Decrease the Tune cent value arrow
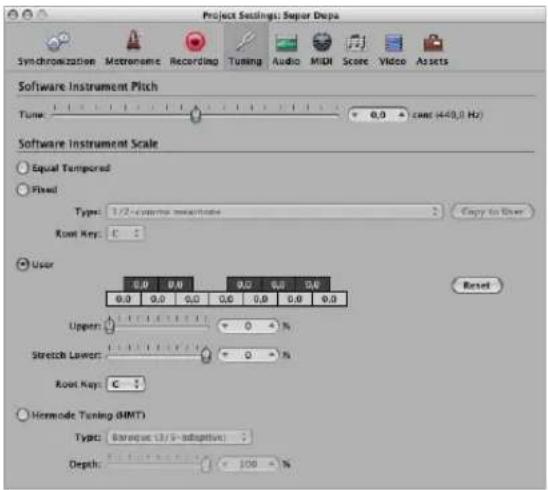 355,115
